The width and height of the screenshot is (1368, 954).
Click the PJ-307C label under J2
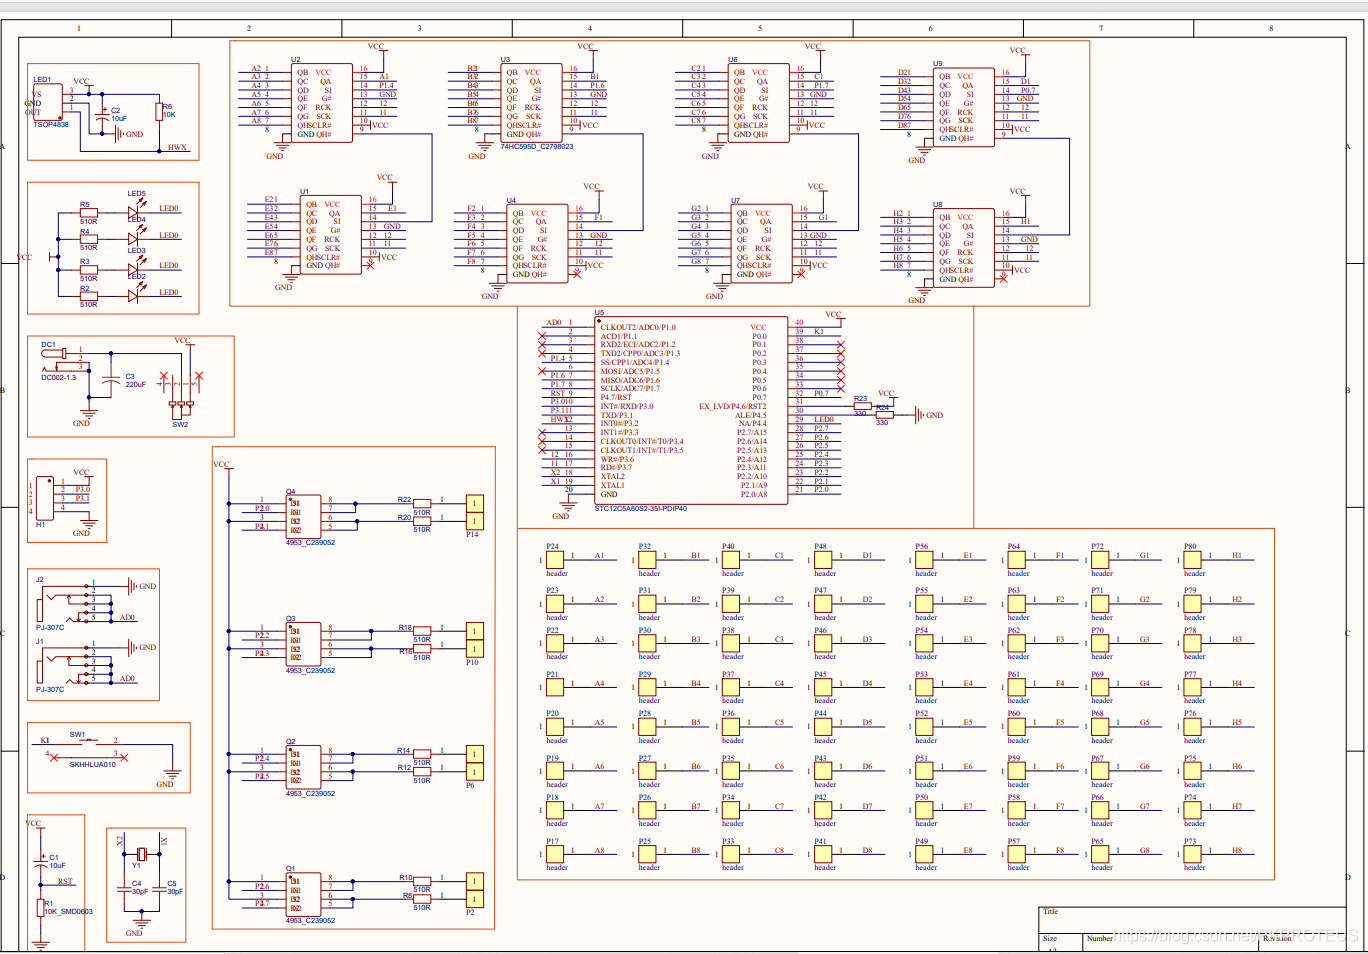coord(50,628)
